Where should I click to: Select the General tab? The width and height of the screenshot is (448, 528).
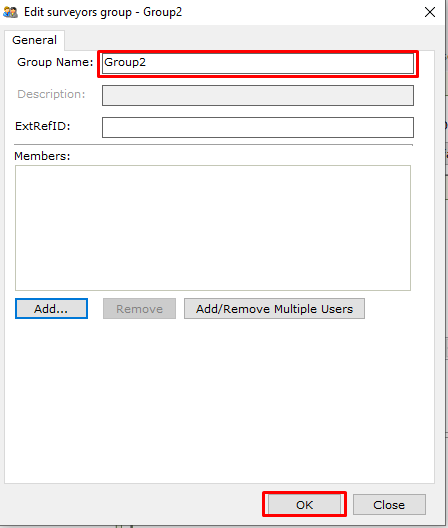point(34,40)
